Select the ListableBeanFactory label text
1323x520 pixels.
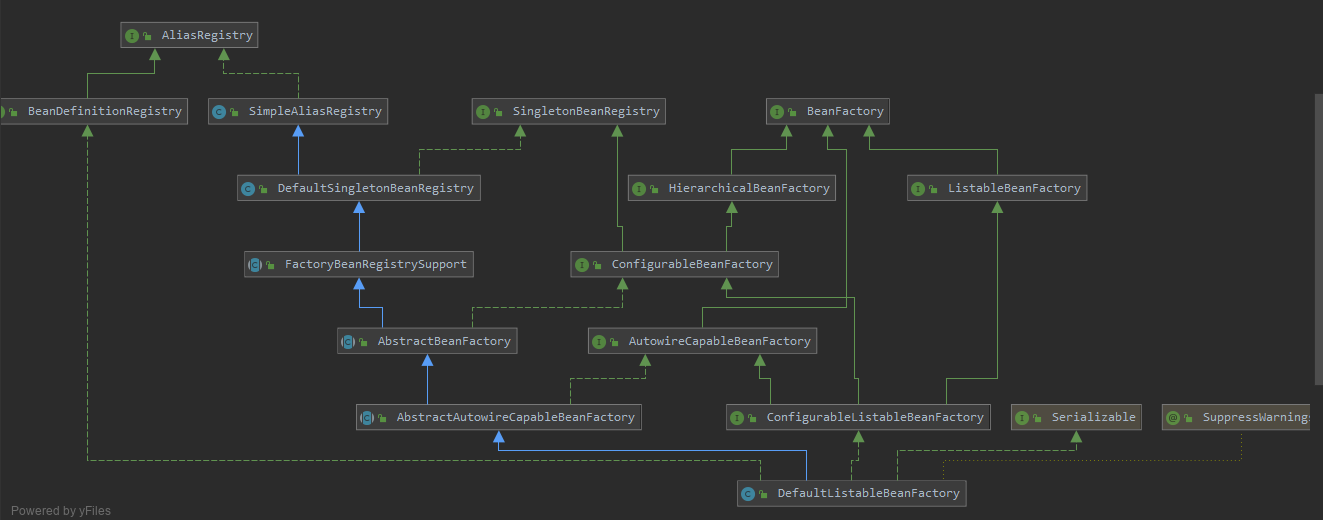[x=1015, y=188]
